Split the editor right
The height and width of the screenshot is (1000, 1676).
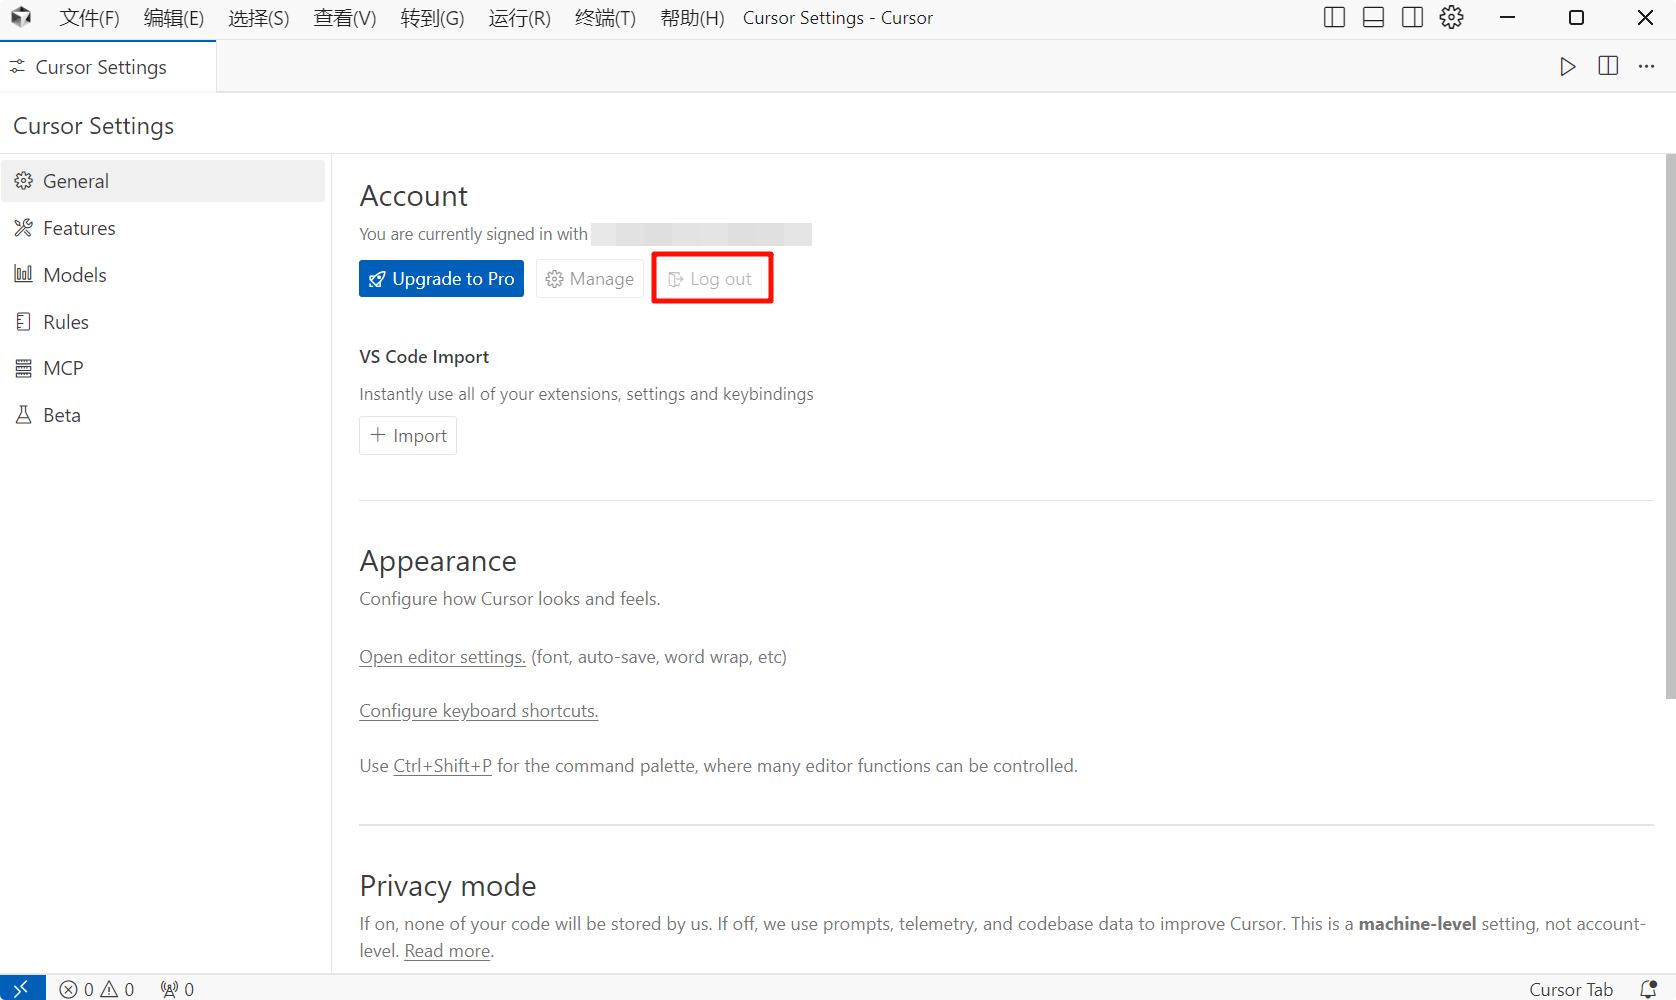(x=1608, y=66)
